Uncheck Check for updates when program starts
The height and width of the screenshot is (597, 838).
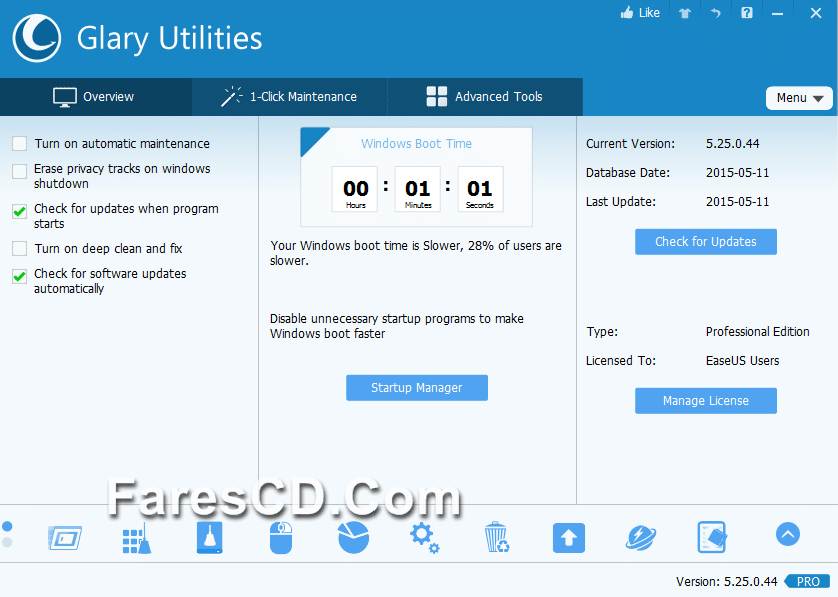[20, 211]
